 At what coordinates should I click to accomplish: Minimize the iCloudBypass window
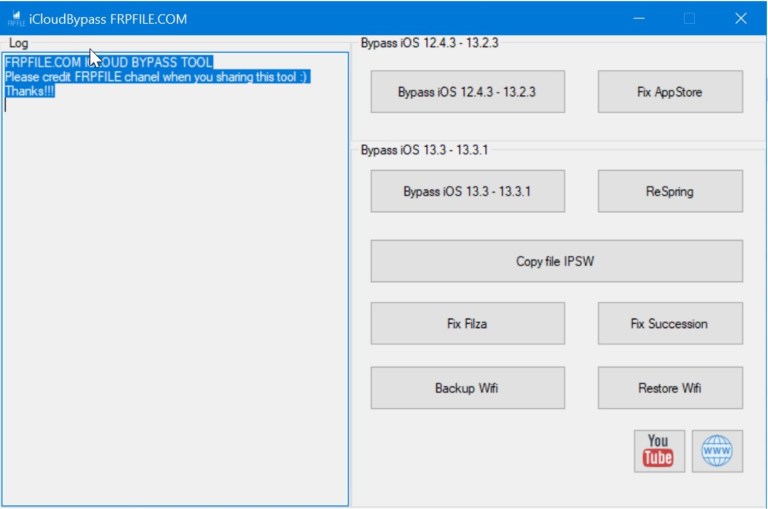pyautogui.click(x=639, y=19)
